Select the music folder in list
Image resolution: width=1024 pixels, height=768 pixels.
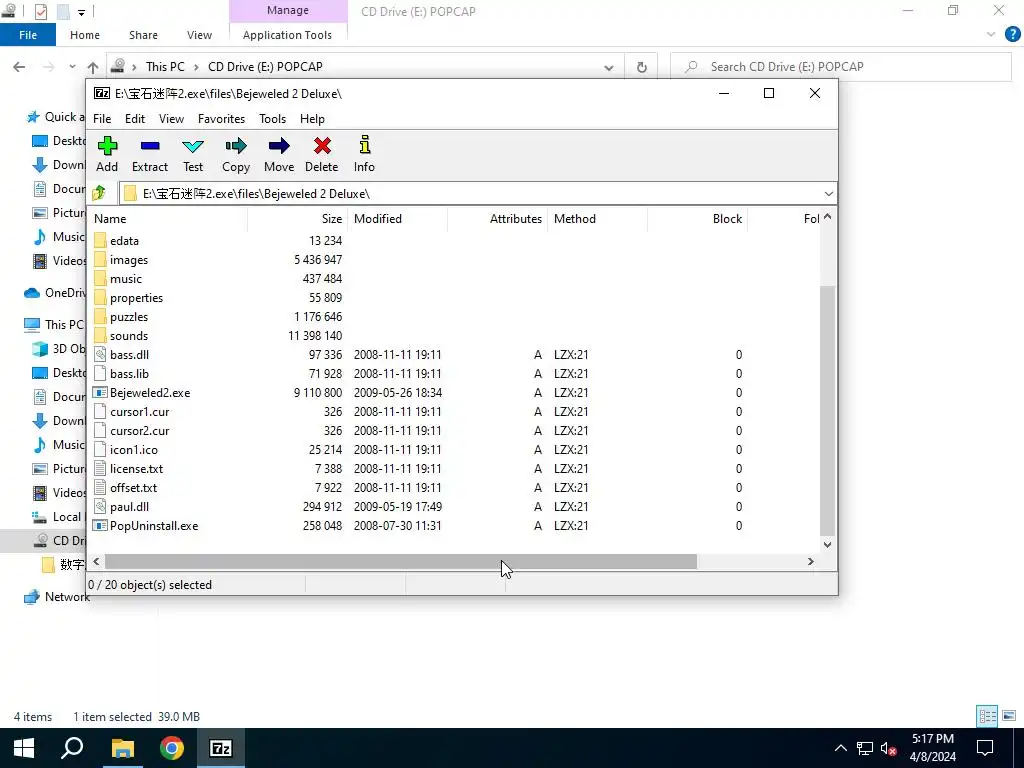click(x=125, y=279)
